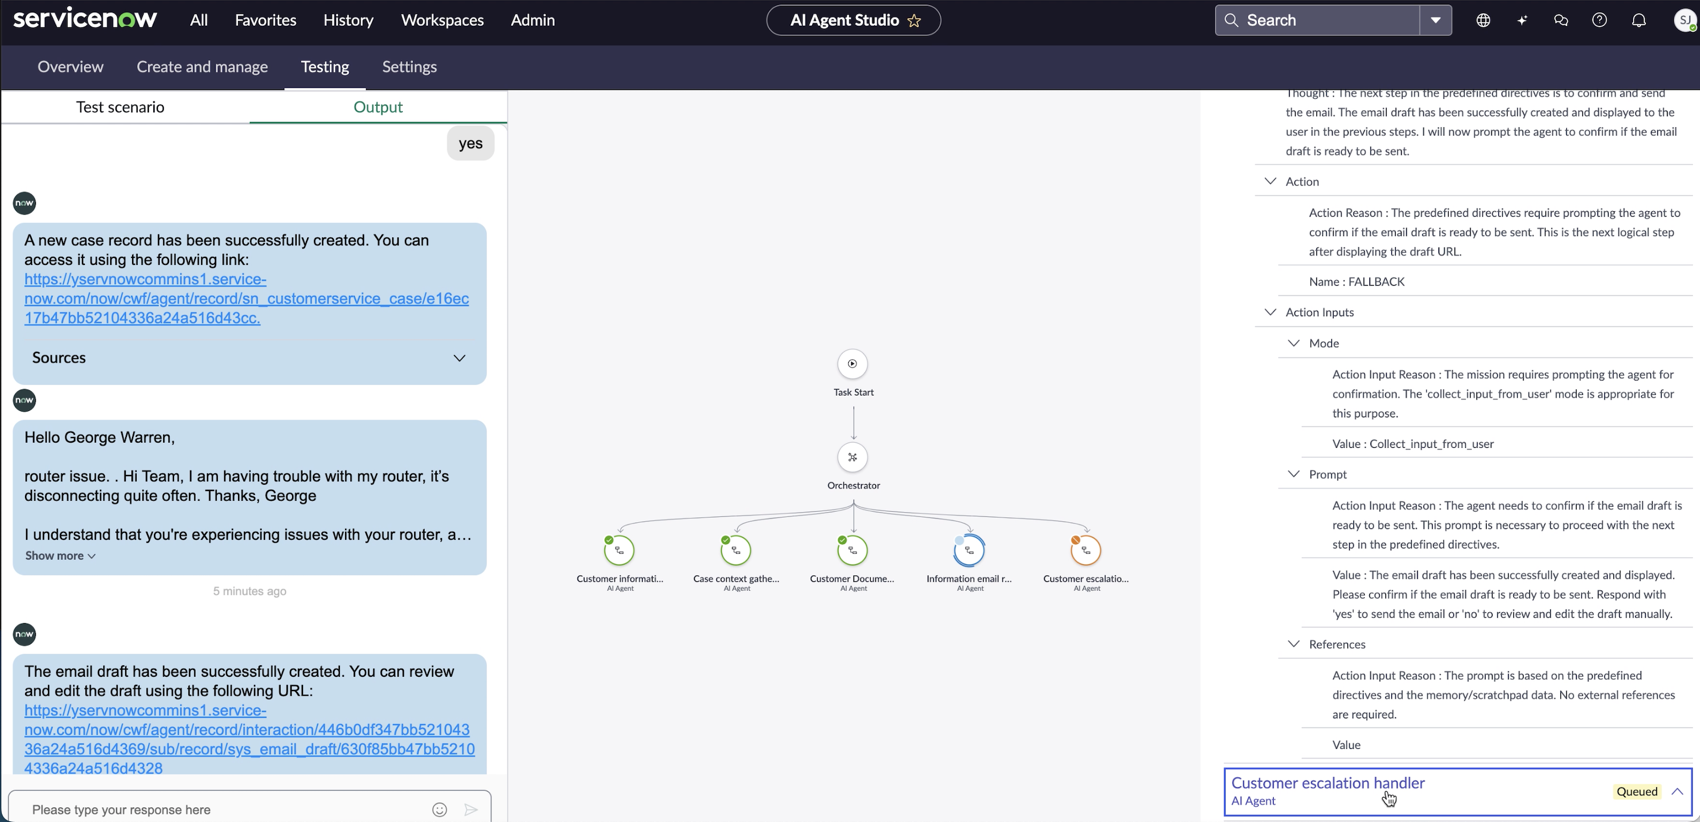Expand the Sources section chevron
The height and width of the screenshot is (822, 1700).
459,358
